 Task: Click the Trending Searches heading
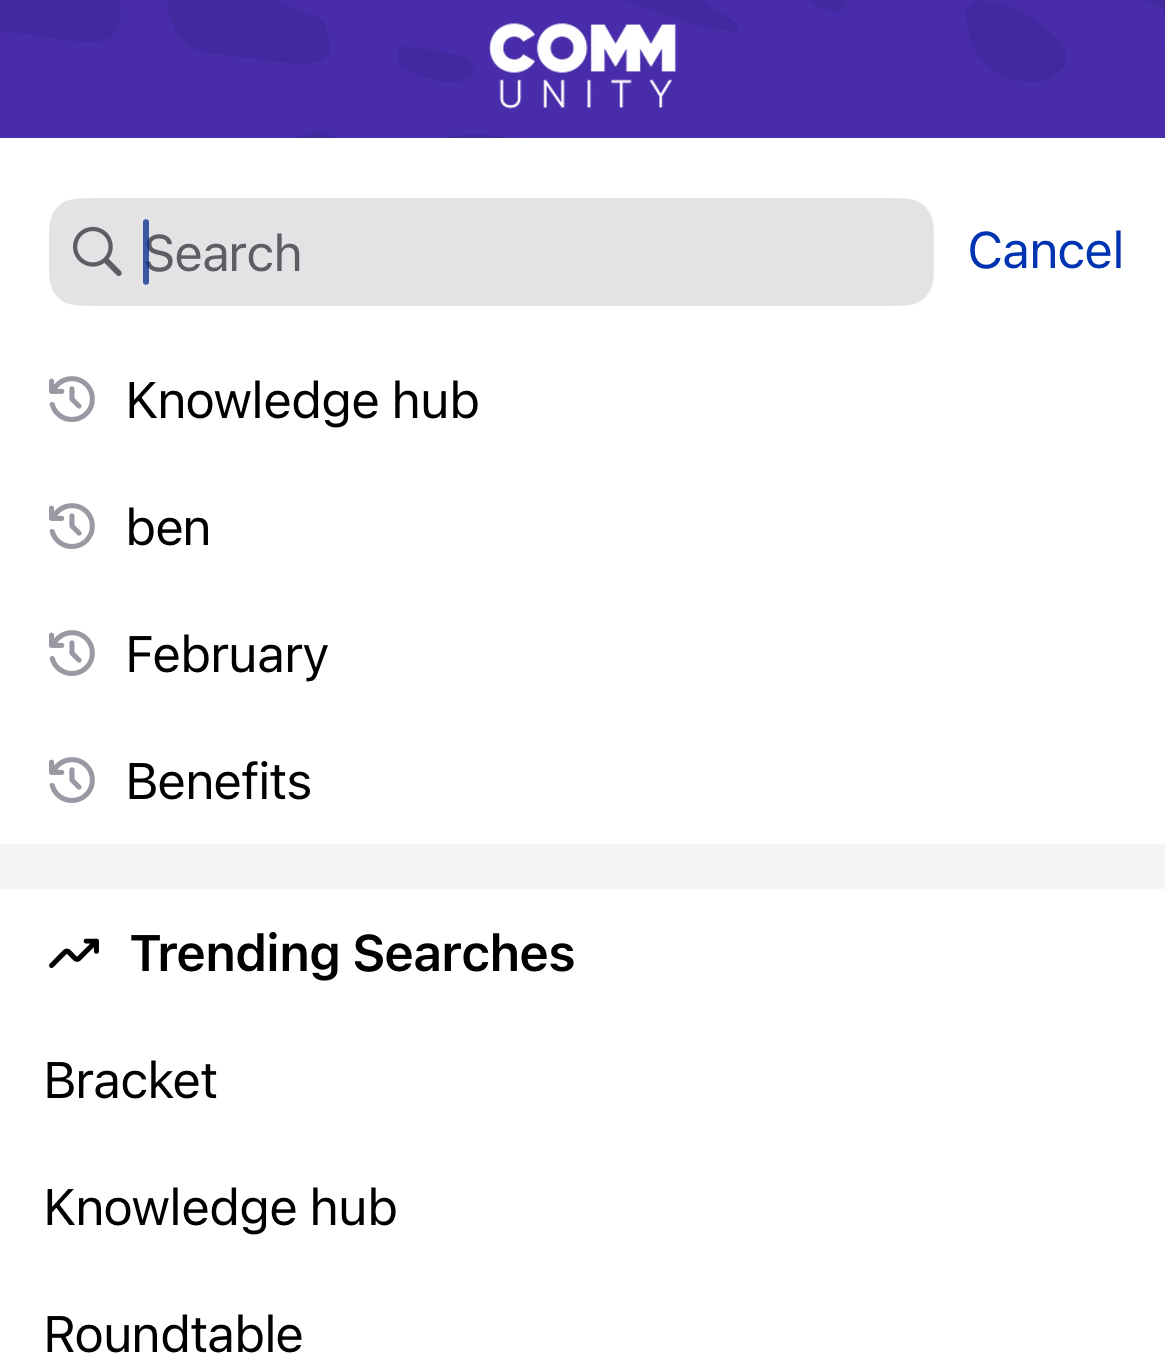click(352, 953)
